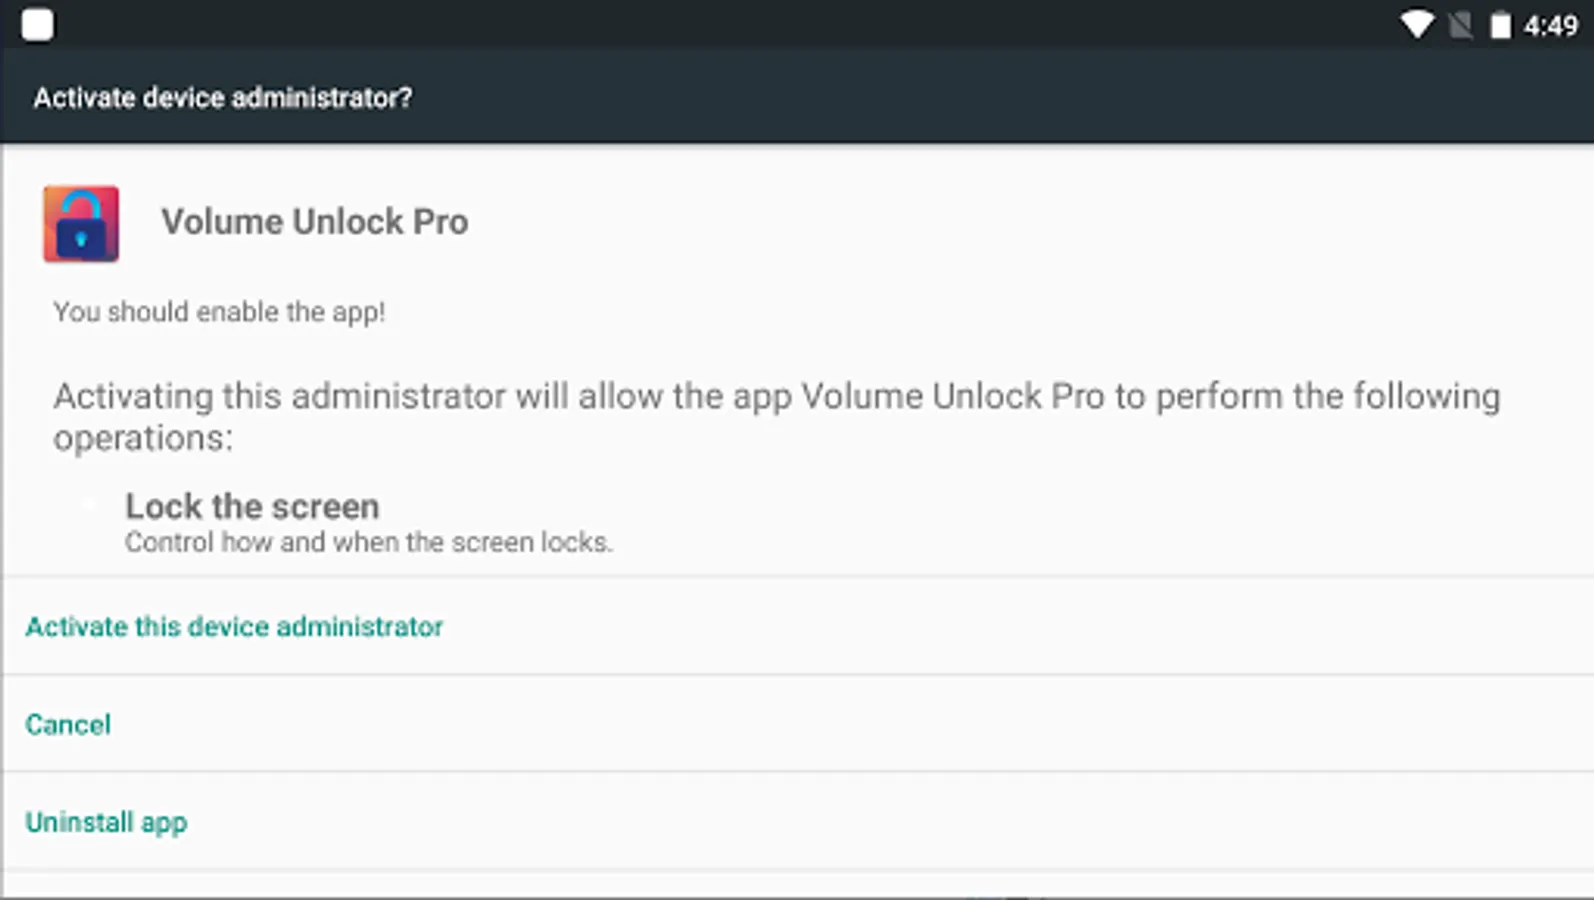1594x900 pixels.
Task: Tap the 4:49 clock in status bar
Action: (1550, 25)
